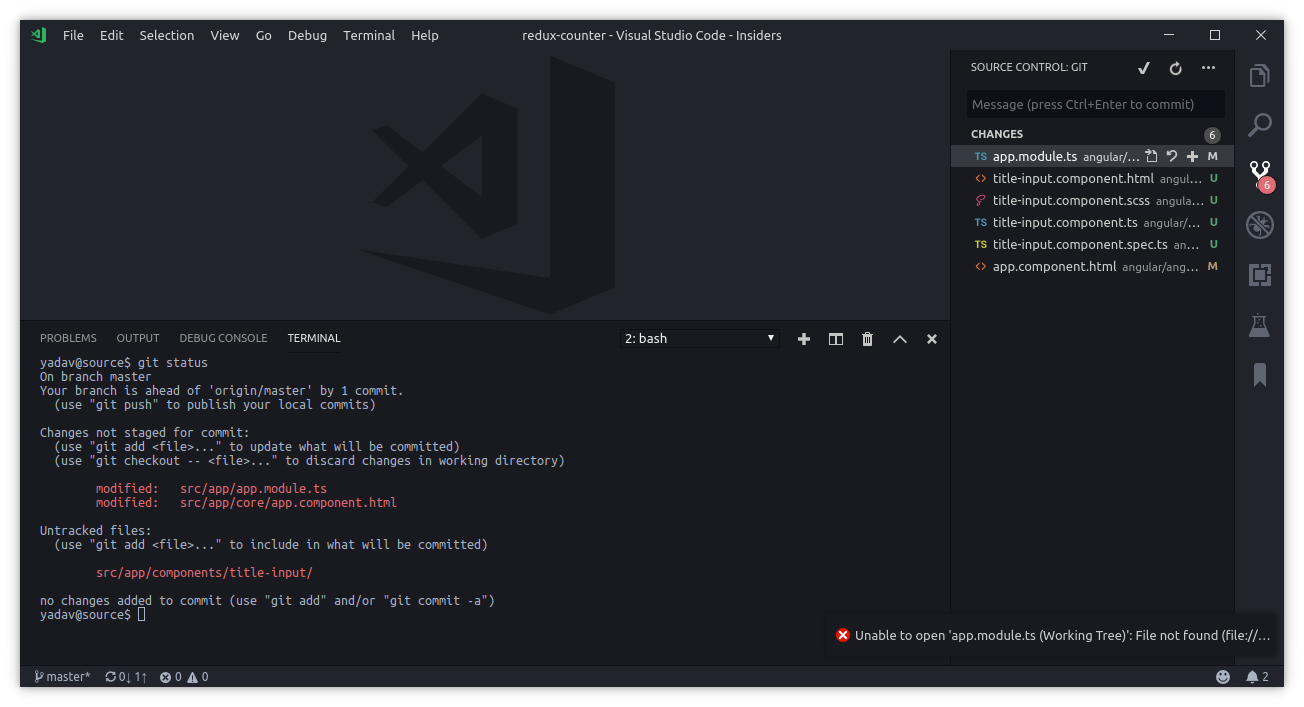Screen dimensions: 1304x707
Task: Open the Terminal menu
Action: [x=369, y=35]
